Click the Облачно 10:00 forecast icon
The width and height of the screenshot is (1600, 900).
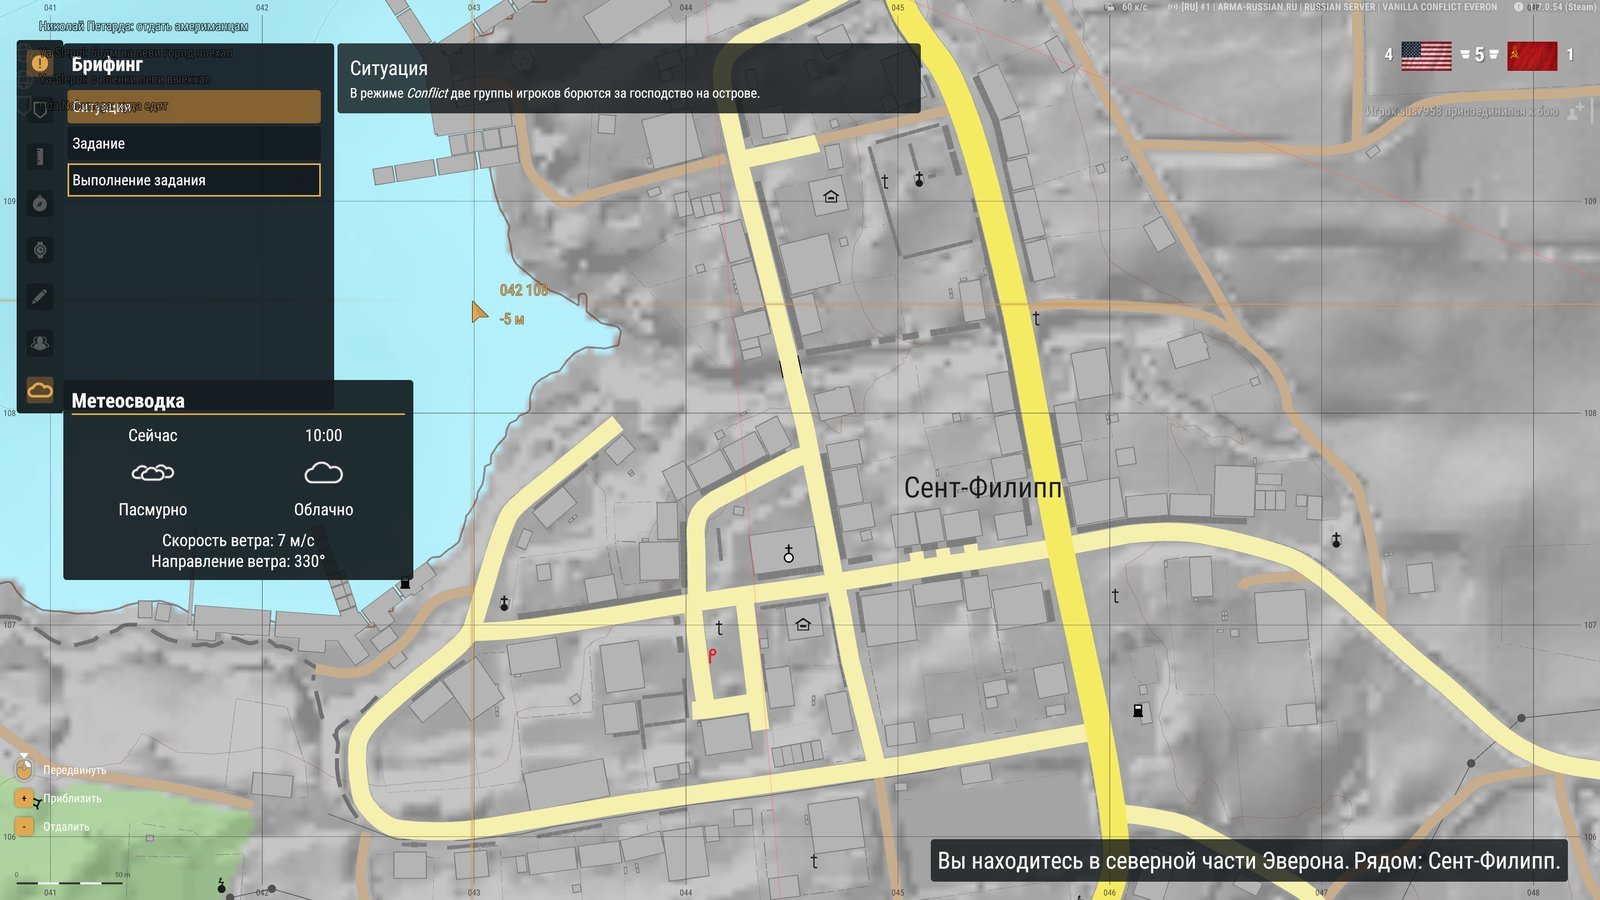pos(323,472)
